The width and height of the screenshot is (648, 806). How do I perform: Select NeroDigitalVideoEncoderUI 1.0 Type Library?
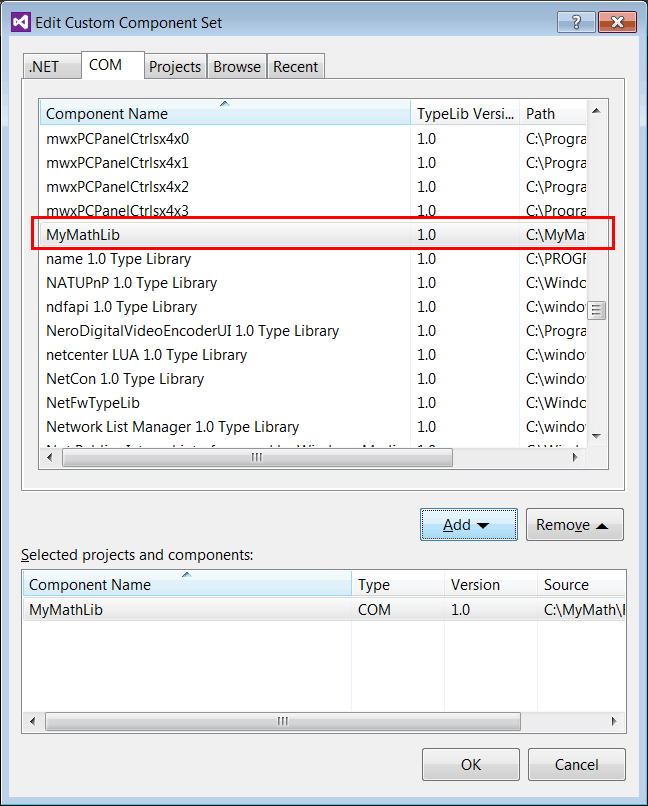coord(313,331)
